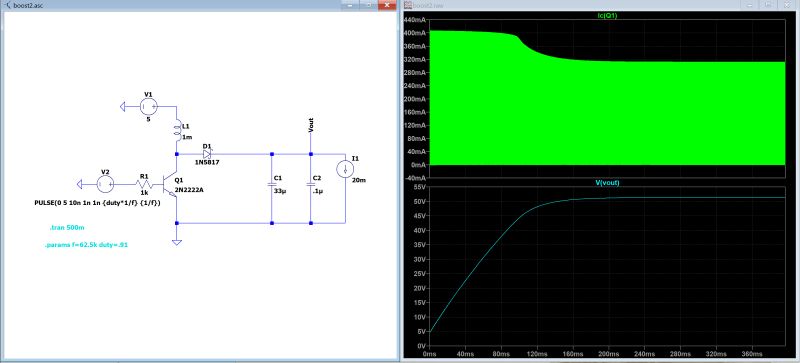Viewport: 800px width, 363px height.
Task: Select the .params f=62.5k duty=.91 directive
Action: coord(86,245)
